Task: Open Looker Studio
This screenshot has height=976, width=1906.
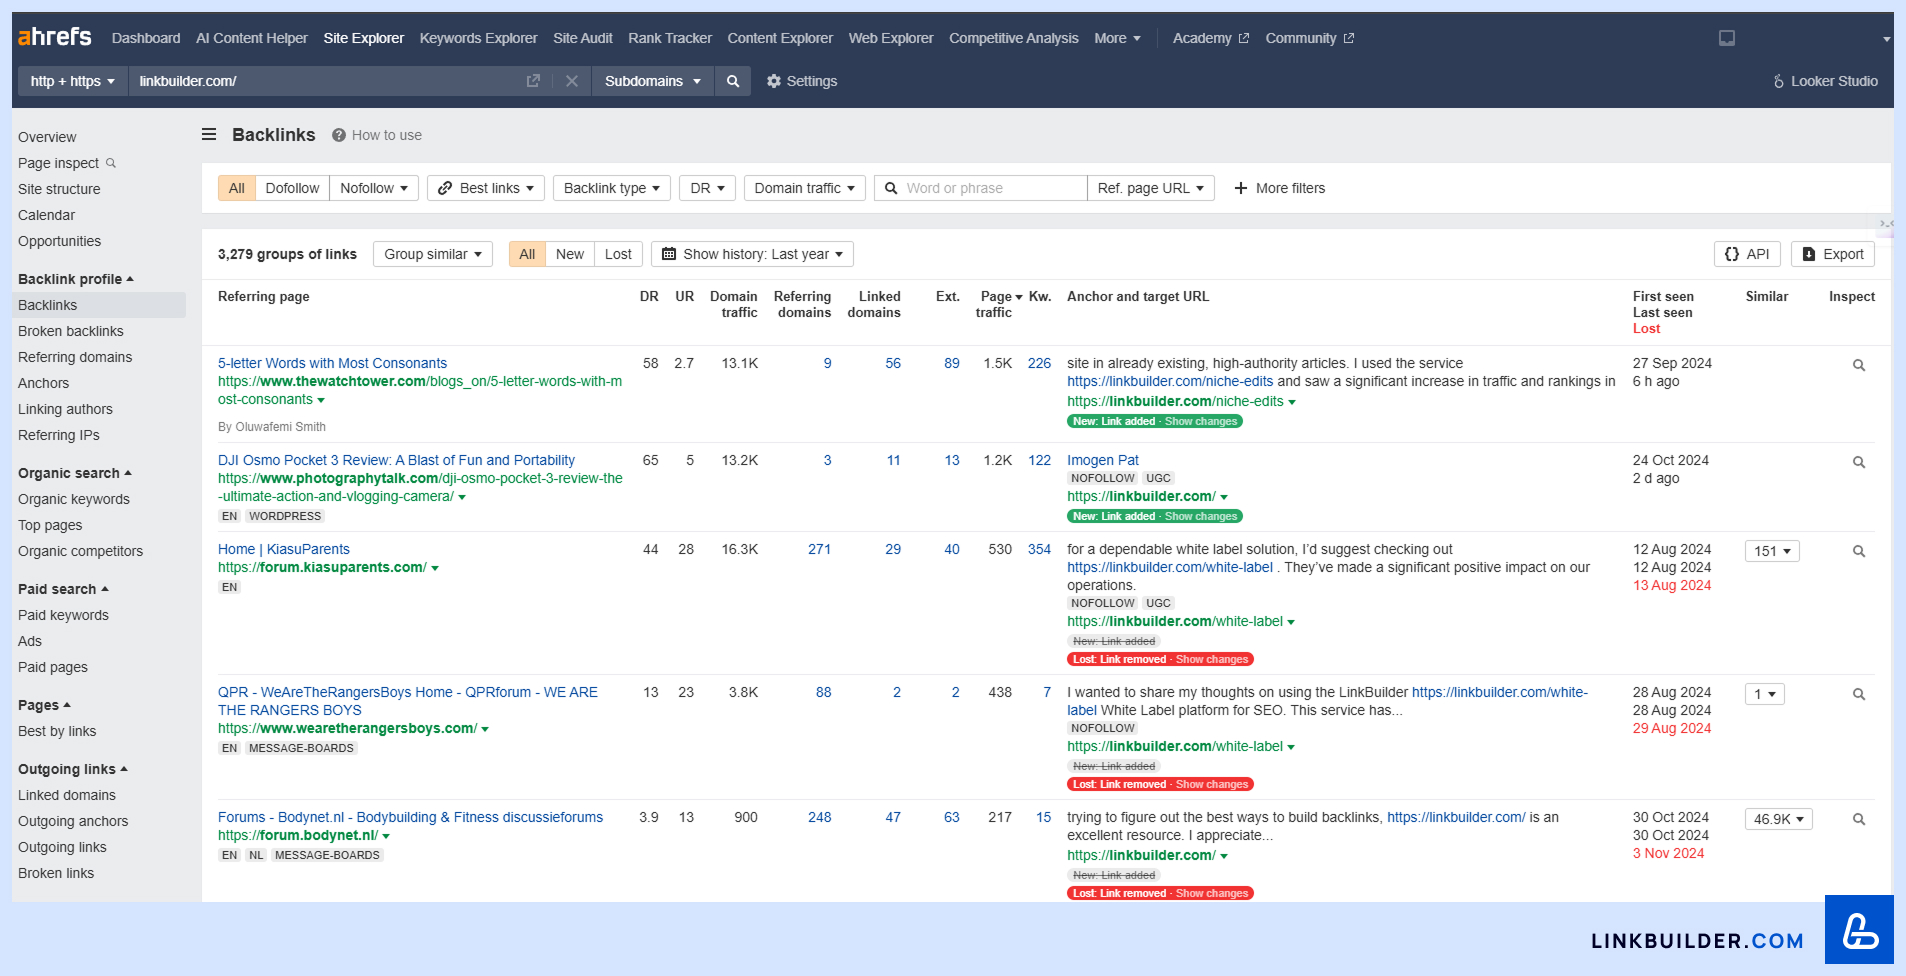Action: (x=1825, y=81)
